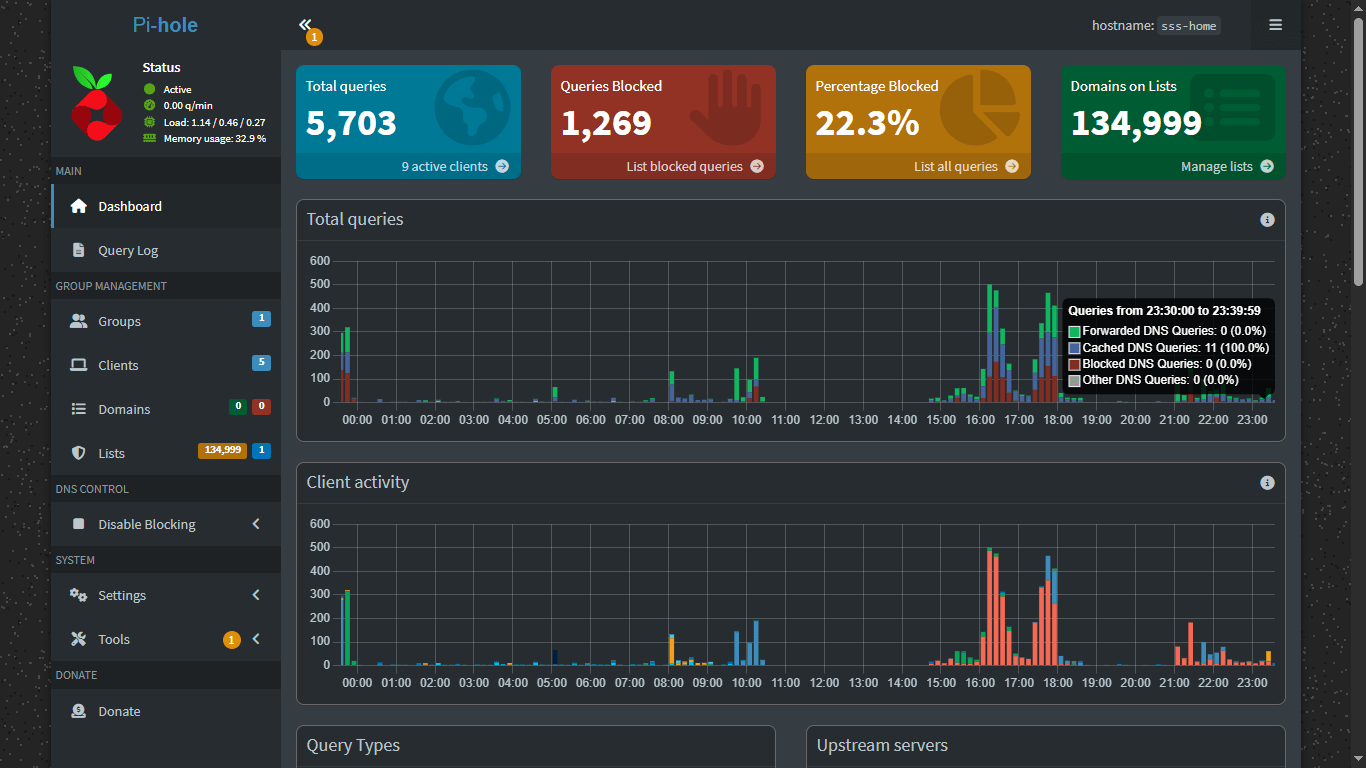Click the Tools wrench icon
Image resolution: width=1366 pixels, height=768 pixels.
(x=79, y=639)
